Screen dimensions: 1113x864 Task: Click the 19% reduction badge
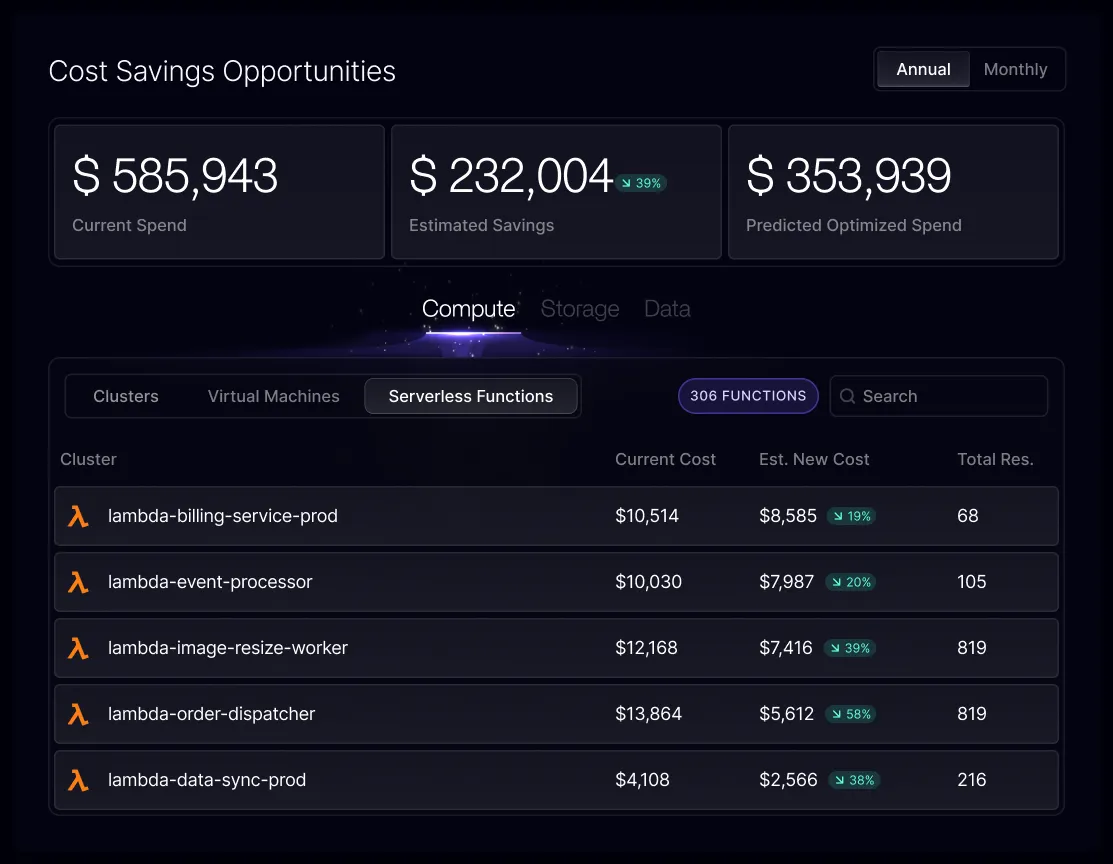pyautogui.click(x=852, y=516)
